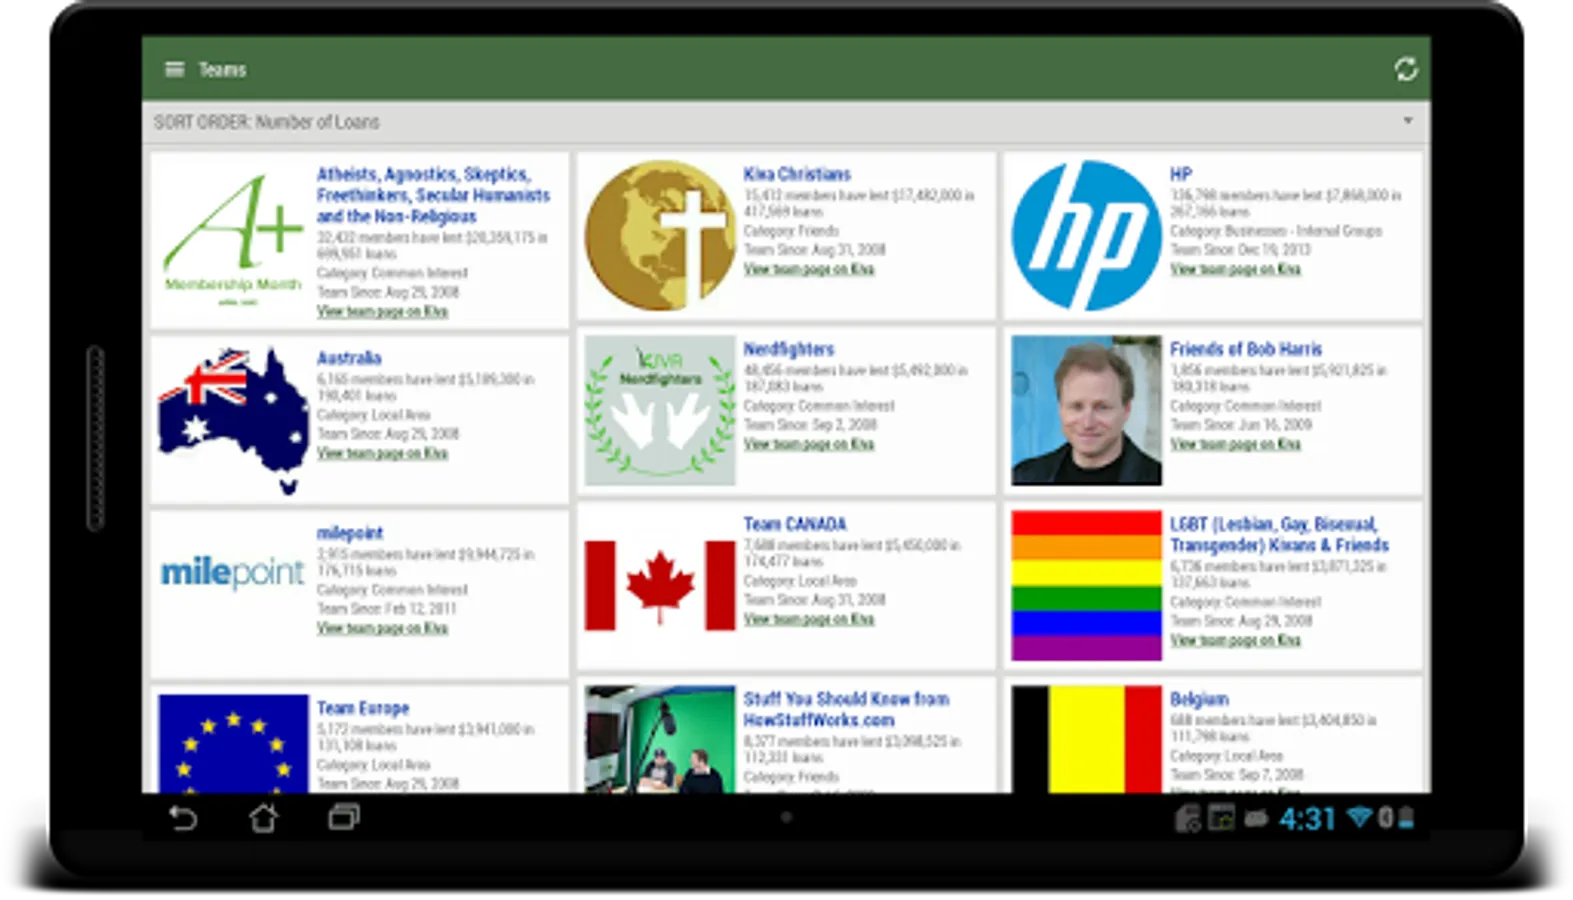Viewport: 1573px width, 900px height.
Task: View Team CANADA page on Kiva
Action: [x=808, y=619]
